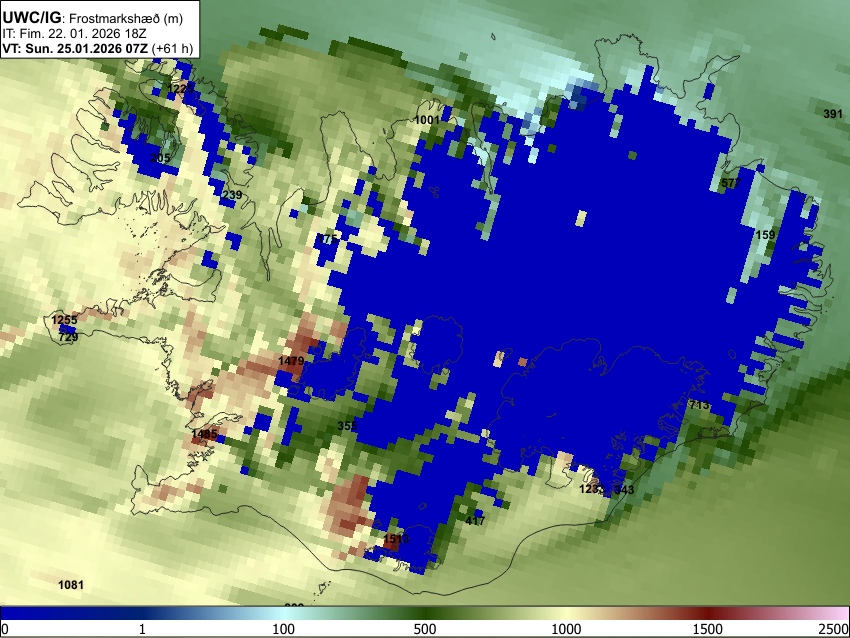Click the map value 1255

click(65, 320)
